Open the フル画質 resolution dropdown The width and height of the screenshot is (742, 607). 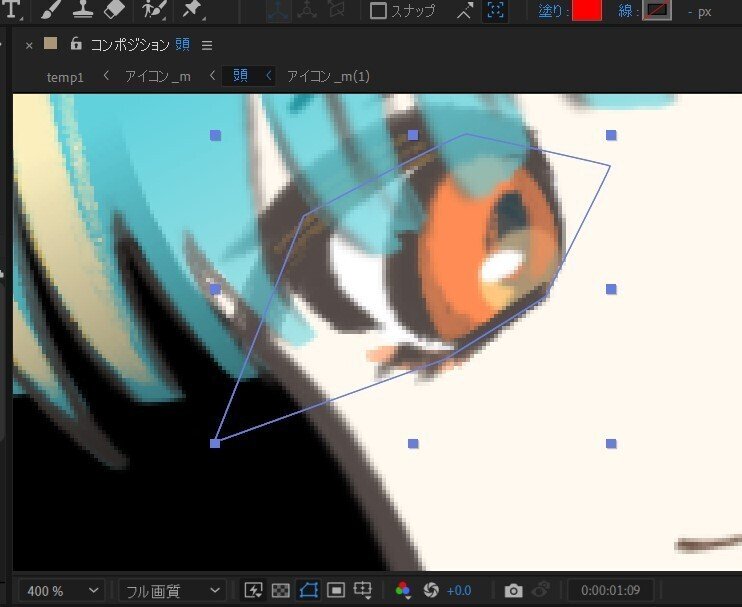(171, 590)
